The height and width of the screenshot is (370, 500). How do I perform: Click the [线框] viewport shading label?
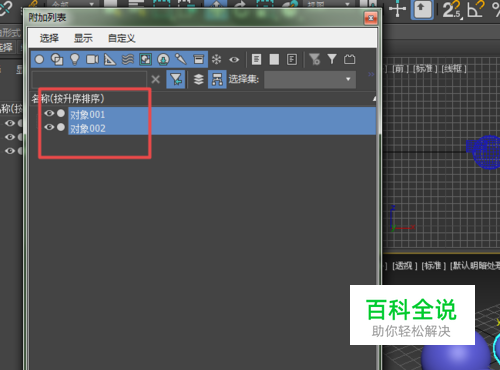(x=454, y=69)
